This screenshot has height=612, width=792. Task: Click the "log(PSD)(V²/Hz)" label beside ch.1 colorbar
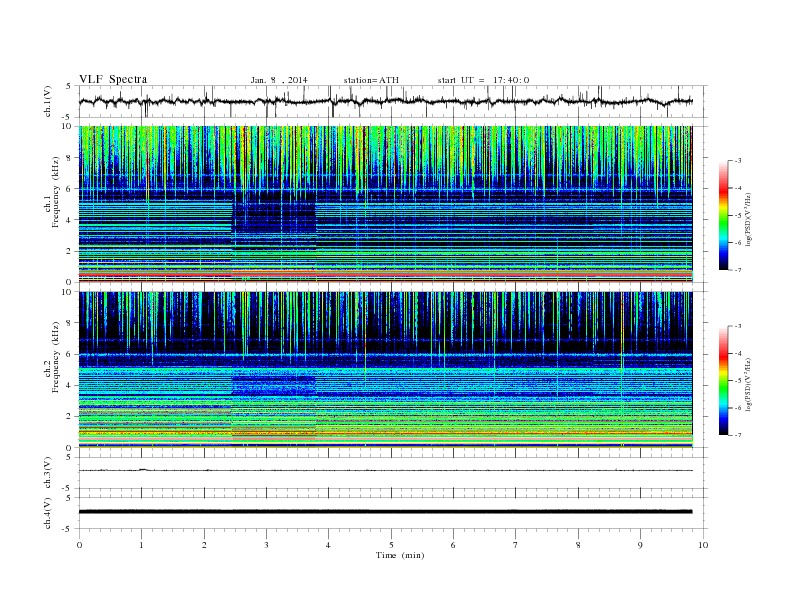(749, 218)
